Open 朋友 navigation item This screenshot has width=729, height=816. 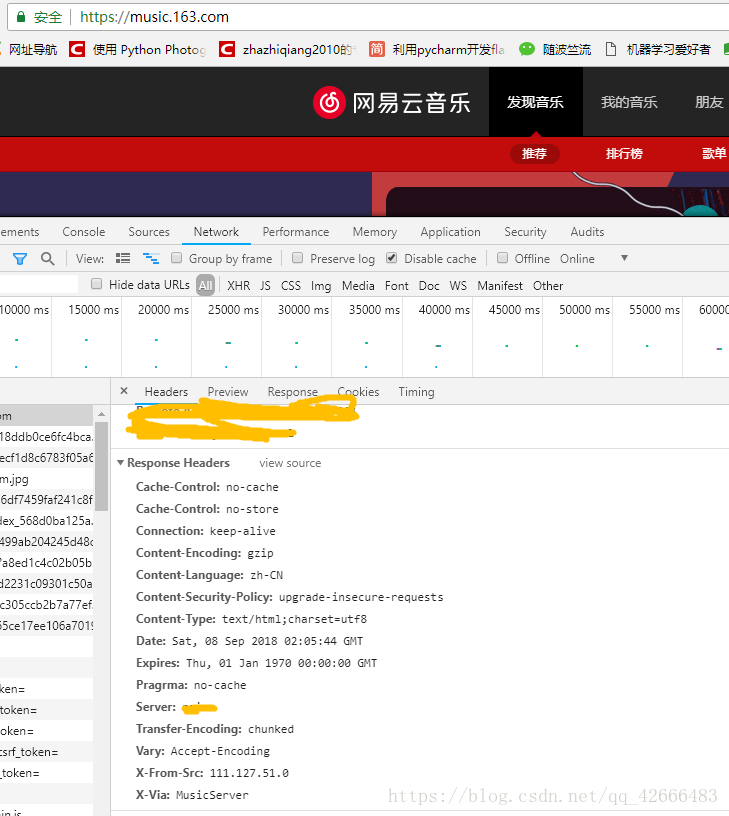[x=709, y=102]
